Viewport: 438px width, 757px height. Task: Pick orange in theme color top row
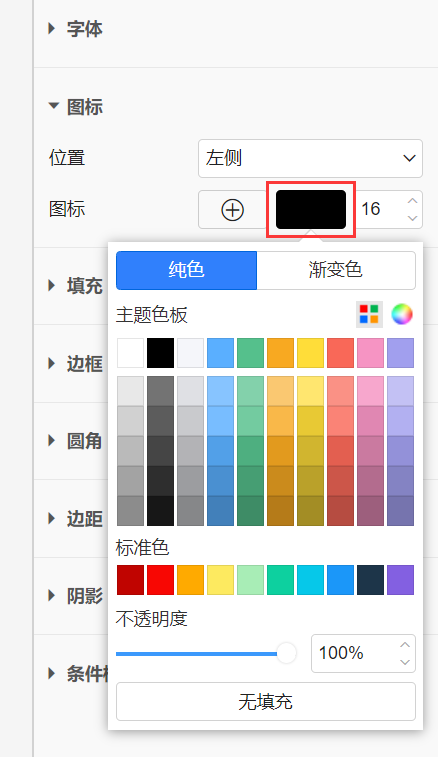[x=280, y=353]
